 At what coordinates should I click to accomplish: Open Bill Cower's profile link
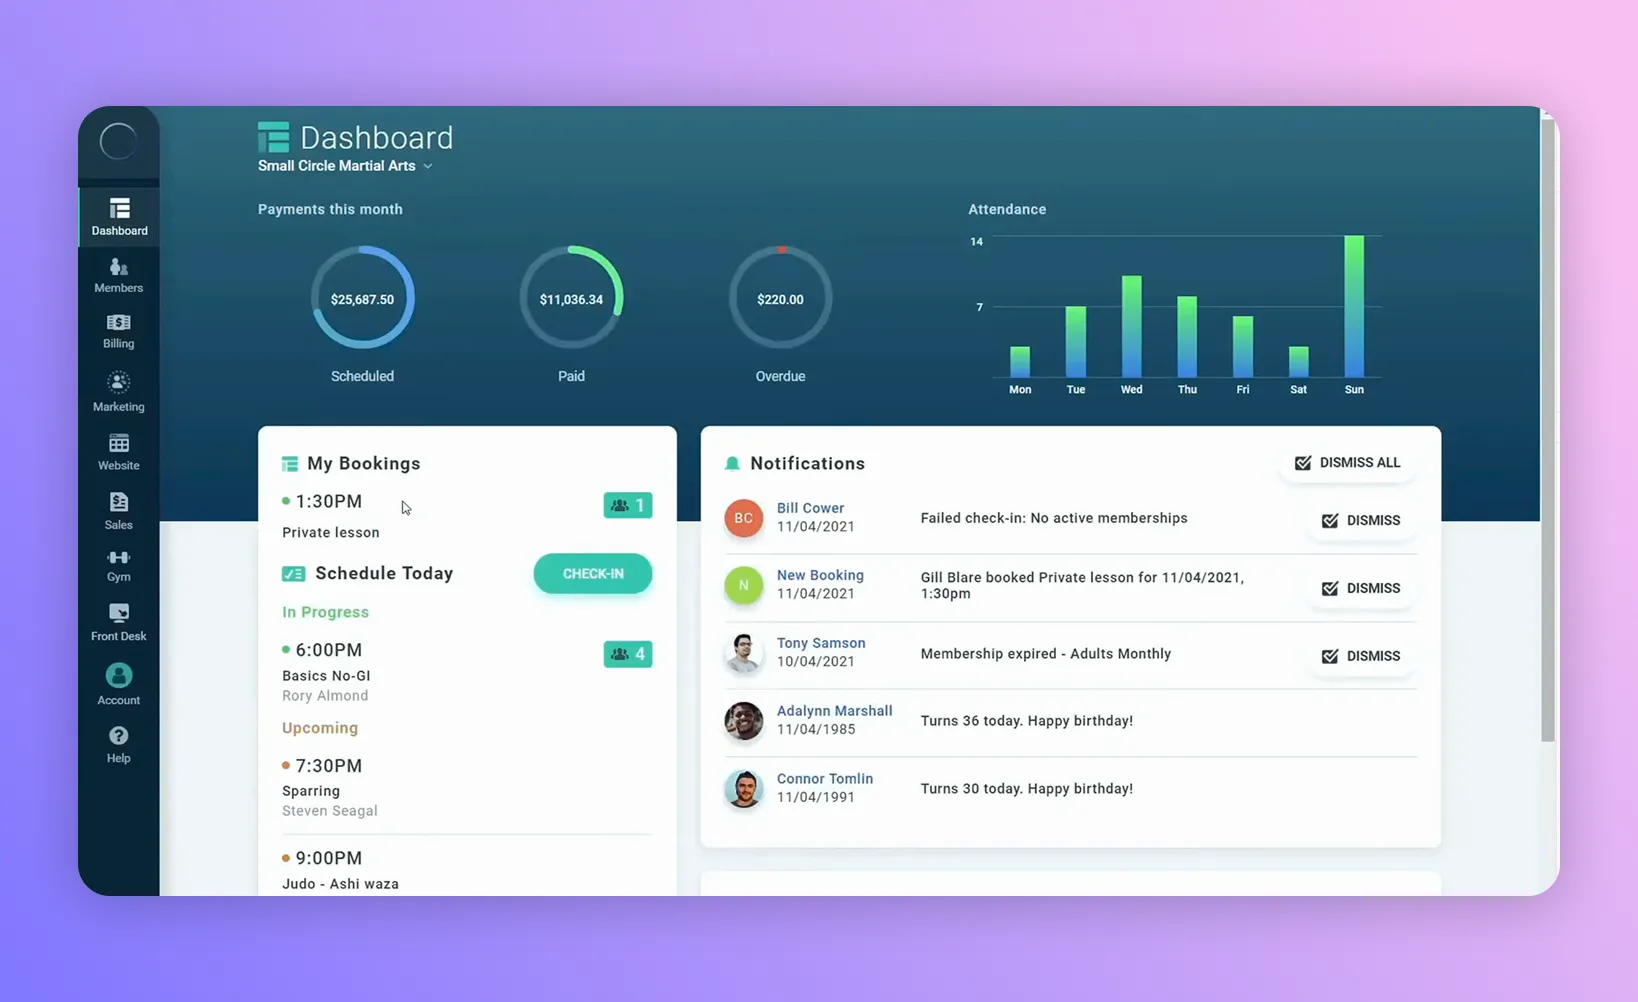pos(810,507)
